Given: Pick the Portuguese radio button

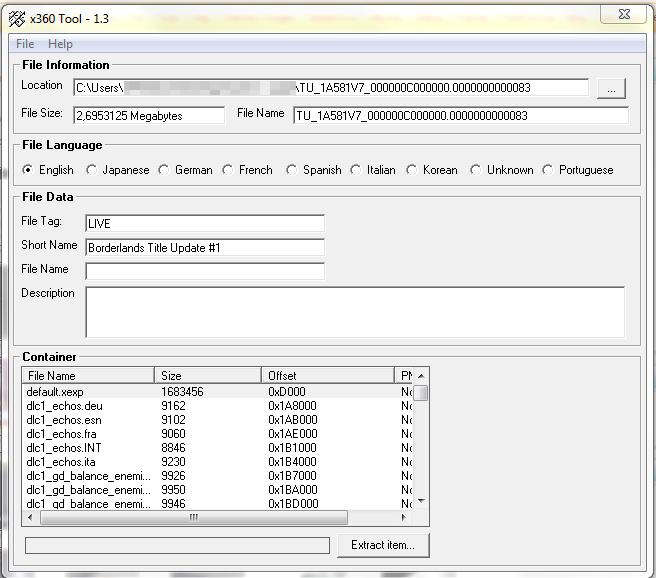Looking at the screenshot, I should [548, 170].
